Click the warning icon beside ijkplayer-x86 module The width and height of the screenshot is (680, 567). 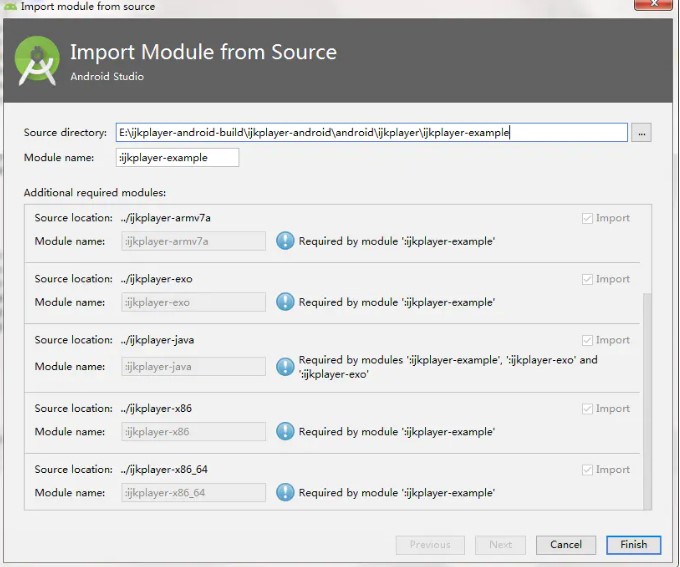[x=285, y=432]
